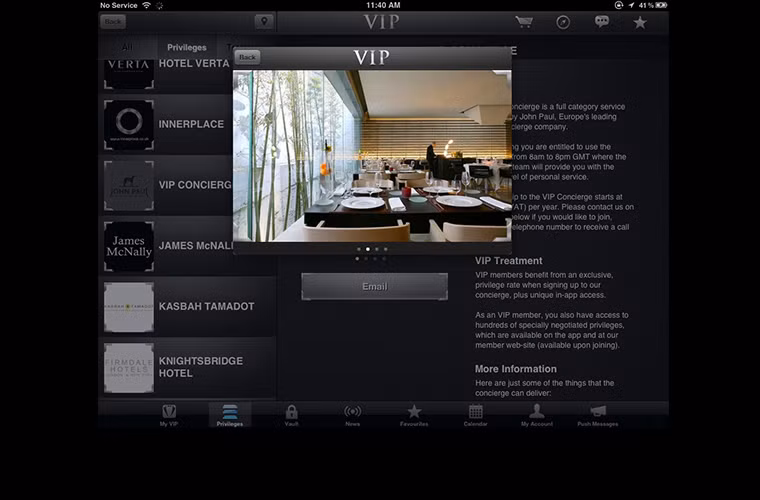Viewport: 760px width, 500px height.
Task: Tap the VIP Treatment heading
Action: [x=508, y=261]
